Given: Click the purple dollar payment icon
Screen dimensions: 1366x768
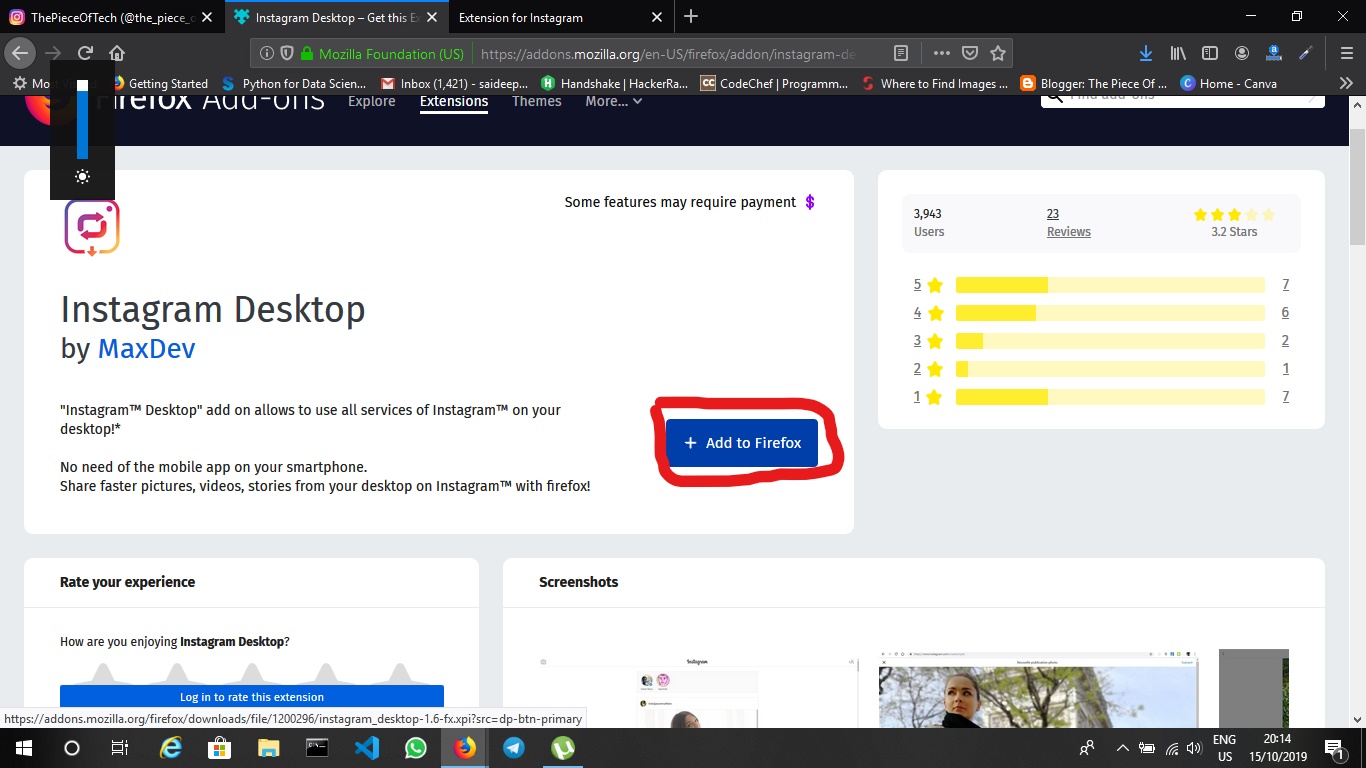Looking at the screenshot, I should coord(810,202).
